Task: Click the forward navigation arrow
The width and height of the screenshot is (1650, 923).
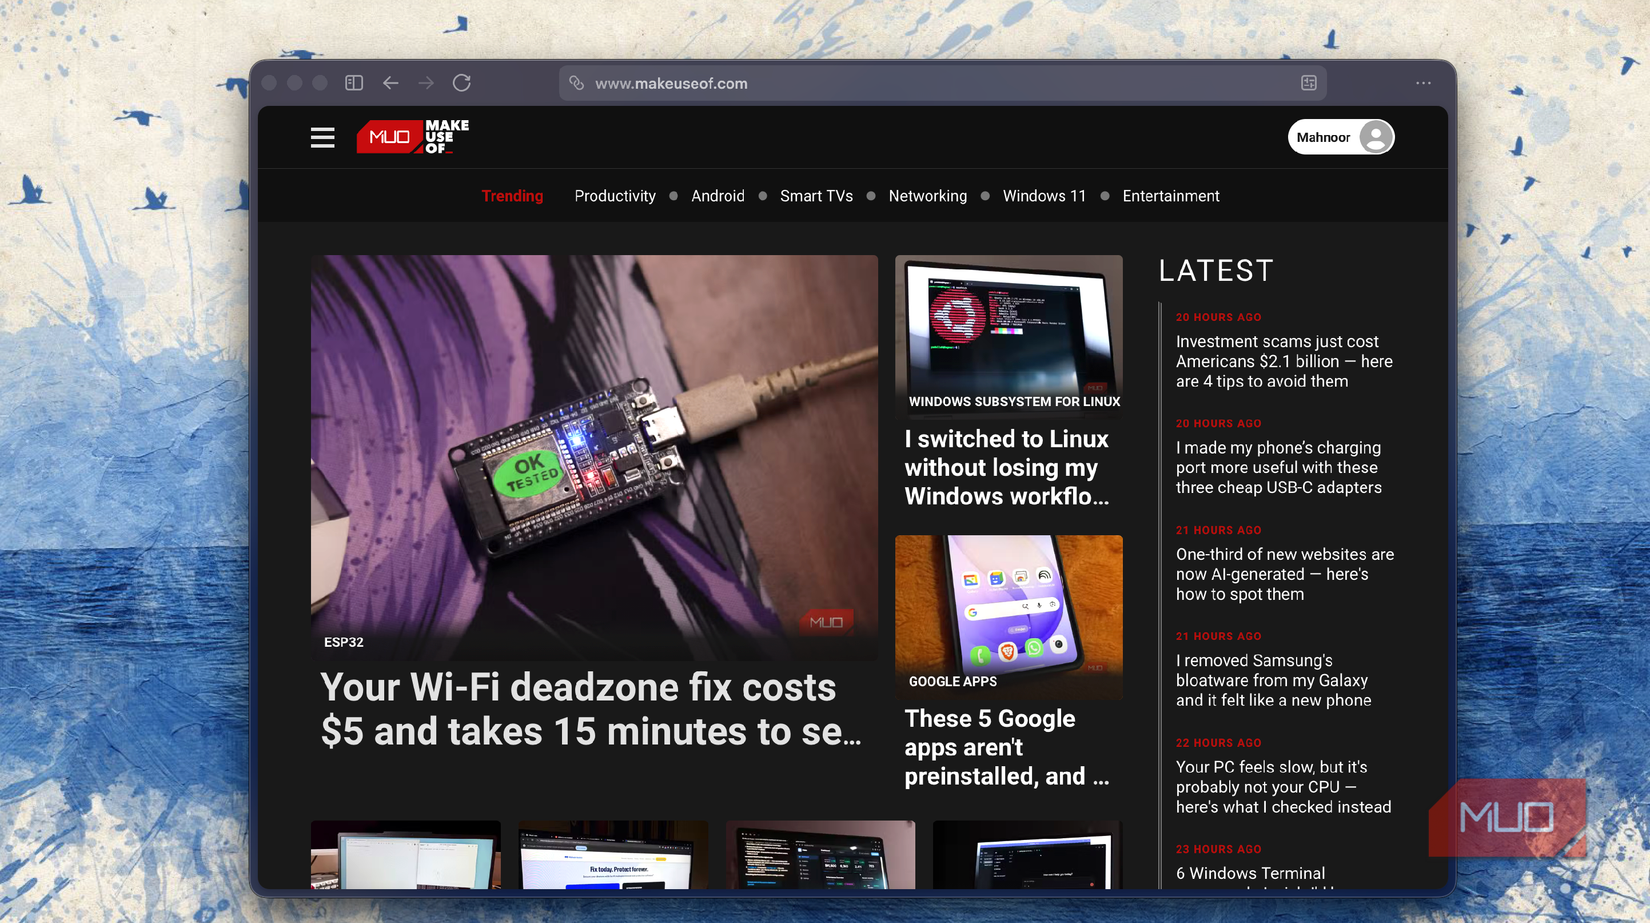Action: [x=426, y=83]
